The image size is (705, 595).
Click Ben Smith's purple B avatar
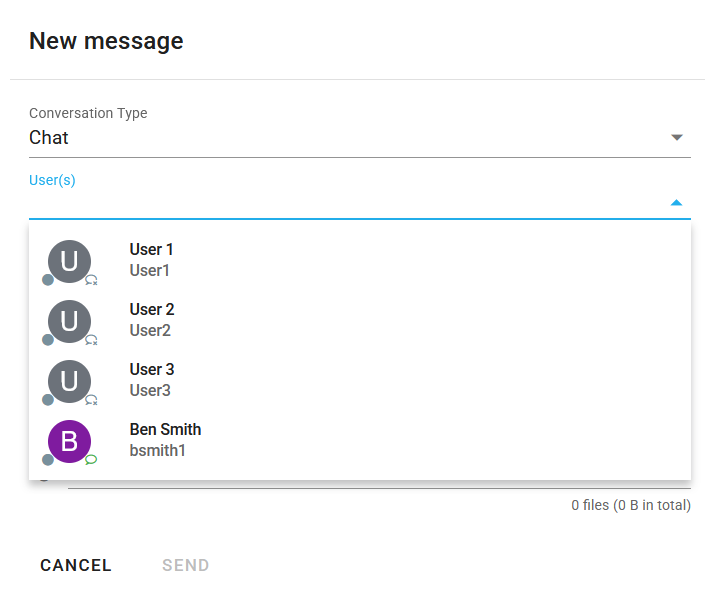click(69, 441)
